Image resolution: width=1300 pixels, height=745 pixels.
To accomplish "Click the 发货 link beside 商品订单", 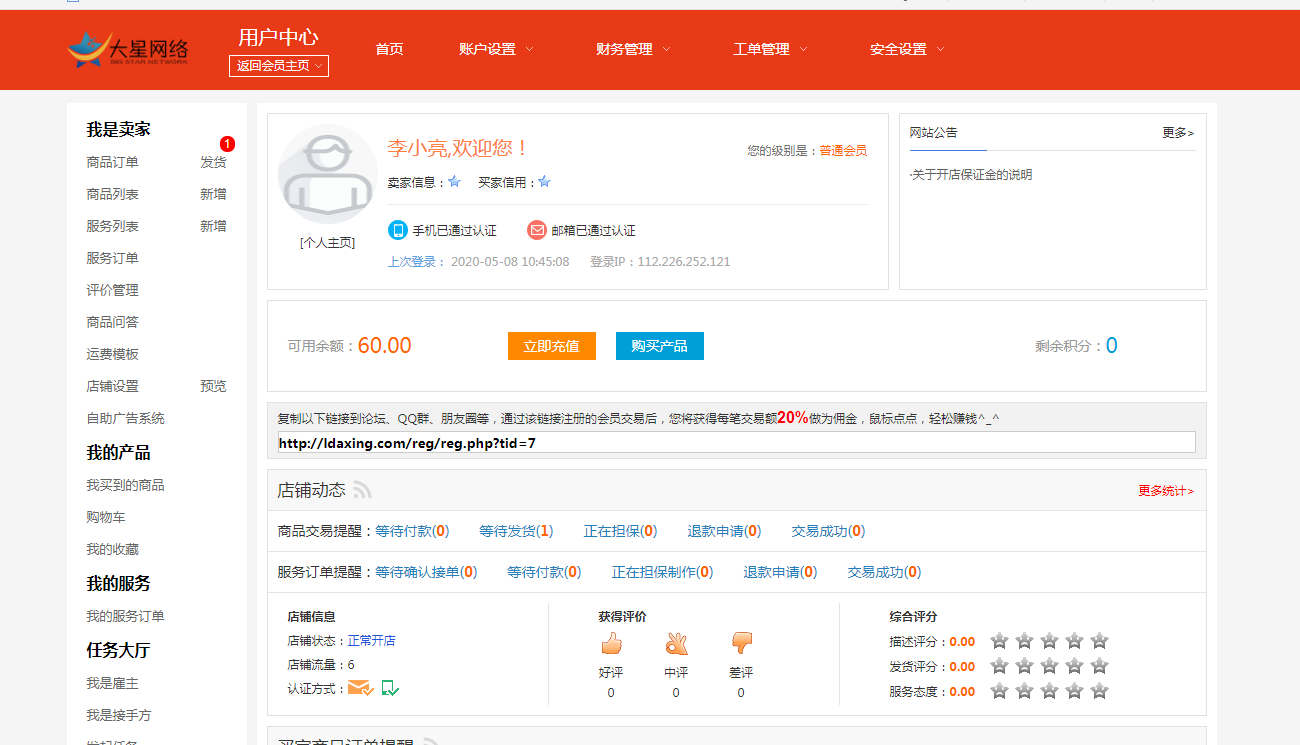I will pyautogui.click(x=213, y=162).
